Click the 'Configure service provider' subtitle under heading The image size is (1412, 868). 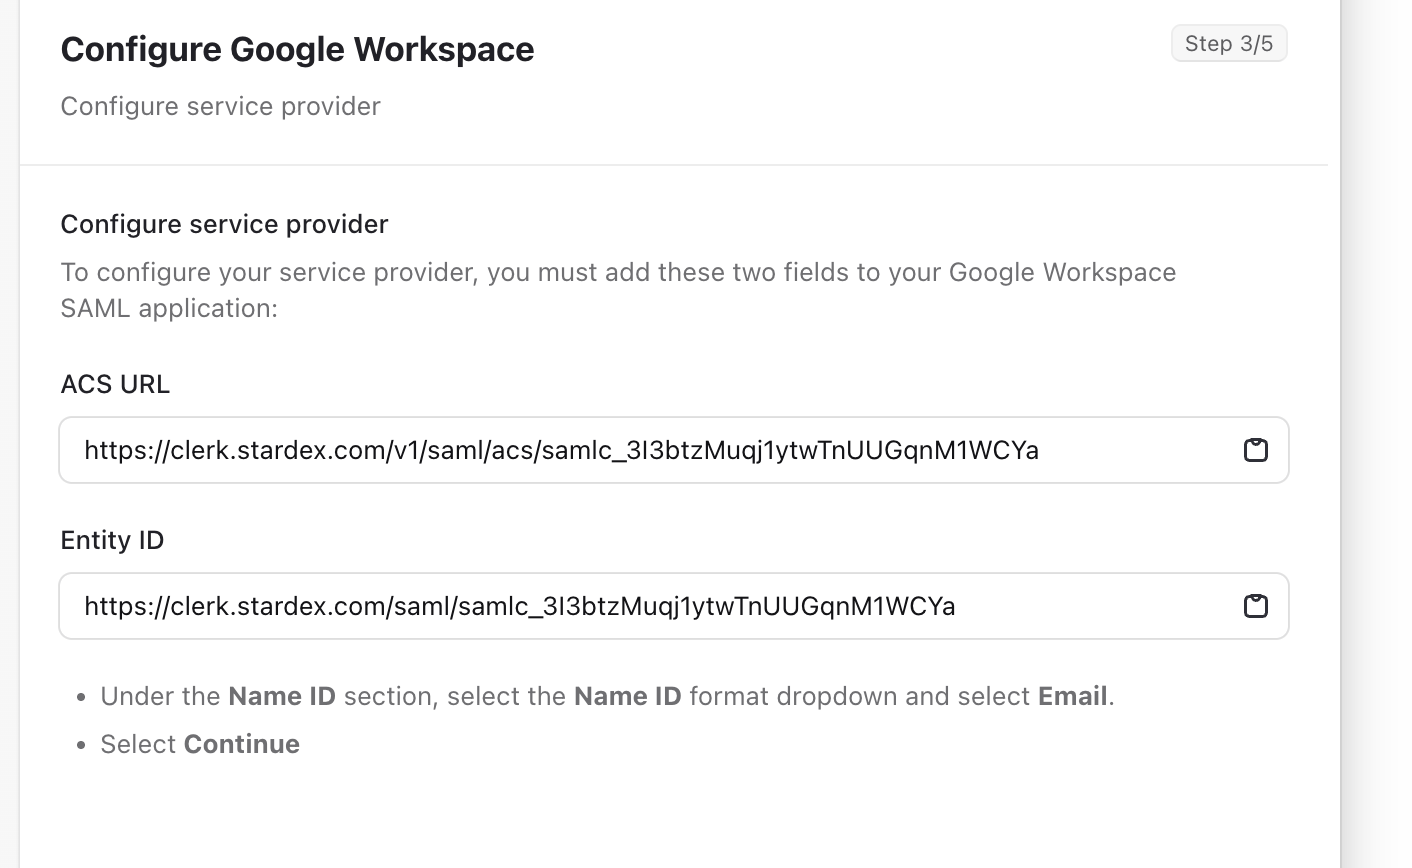pyautogui.click(x=220, y=106)
